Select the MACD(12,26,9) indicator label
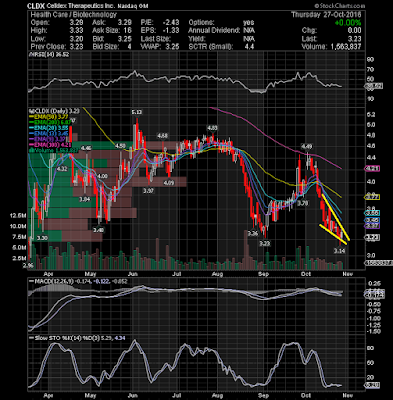Screen dimensions: 393x400 pyautogui.click(x=53, y=282)
